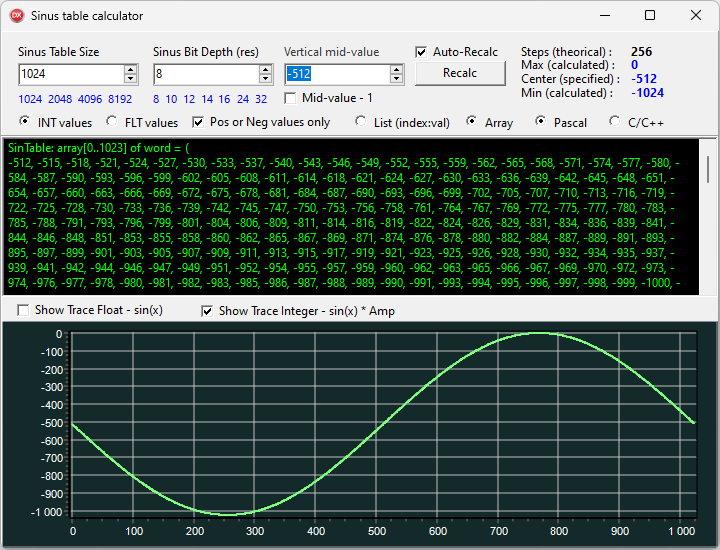Decrease Vertical mid-value with down arrow
This screenshot has width=720, height=550.
tap(396, 79)
